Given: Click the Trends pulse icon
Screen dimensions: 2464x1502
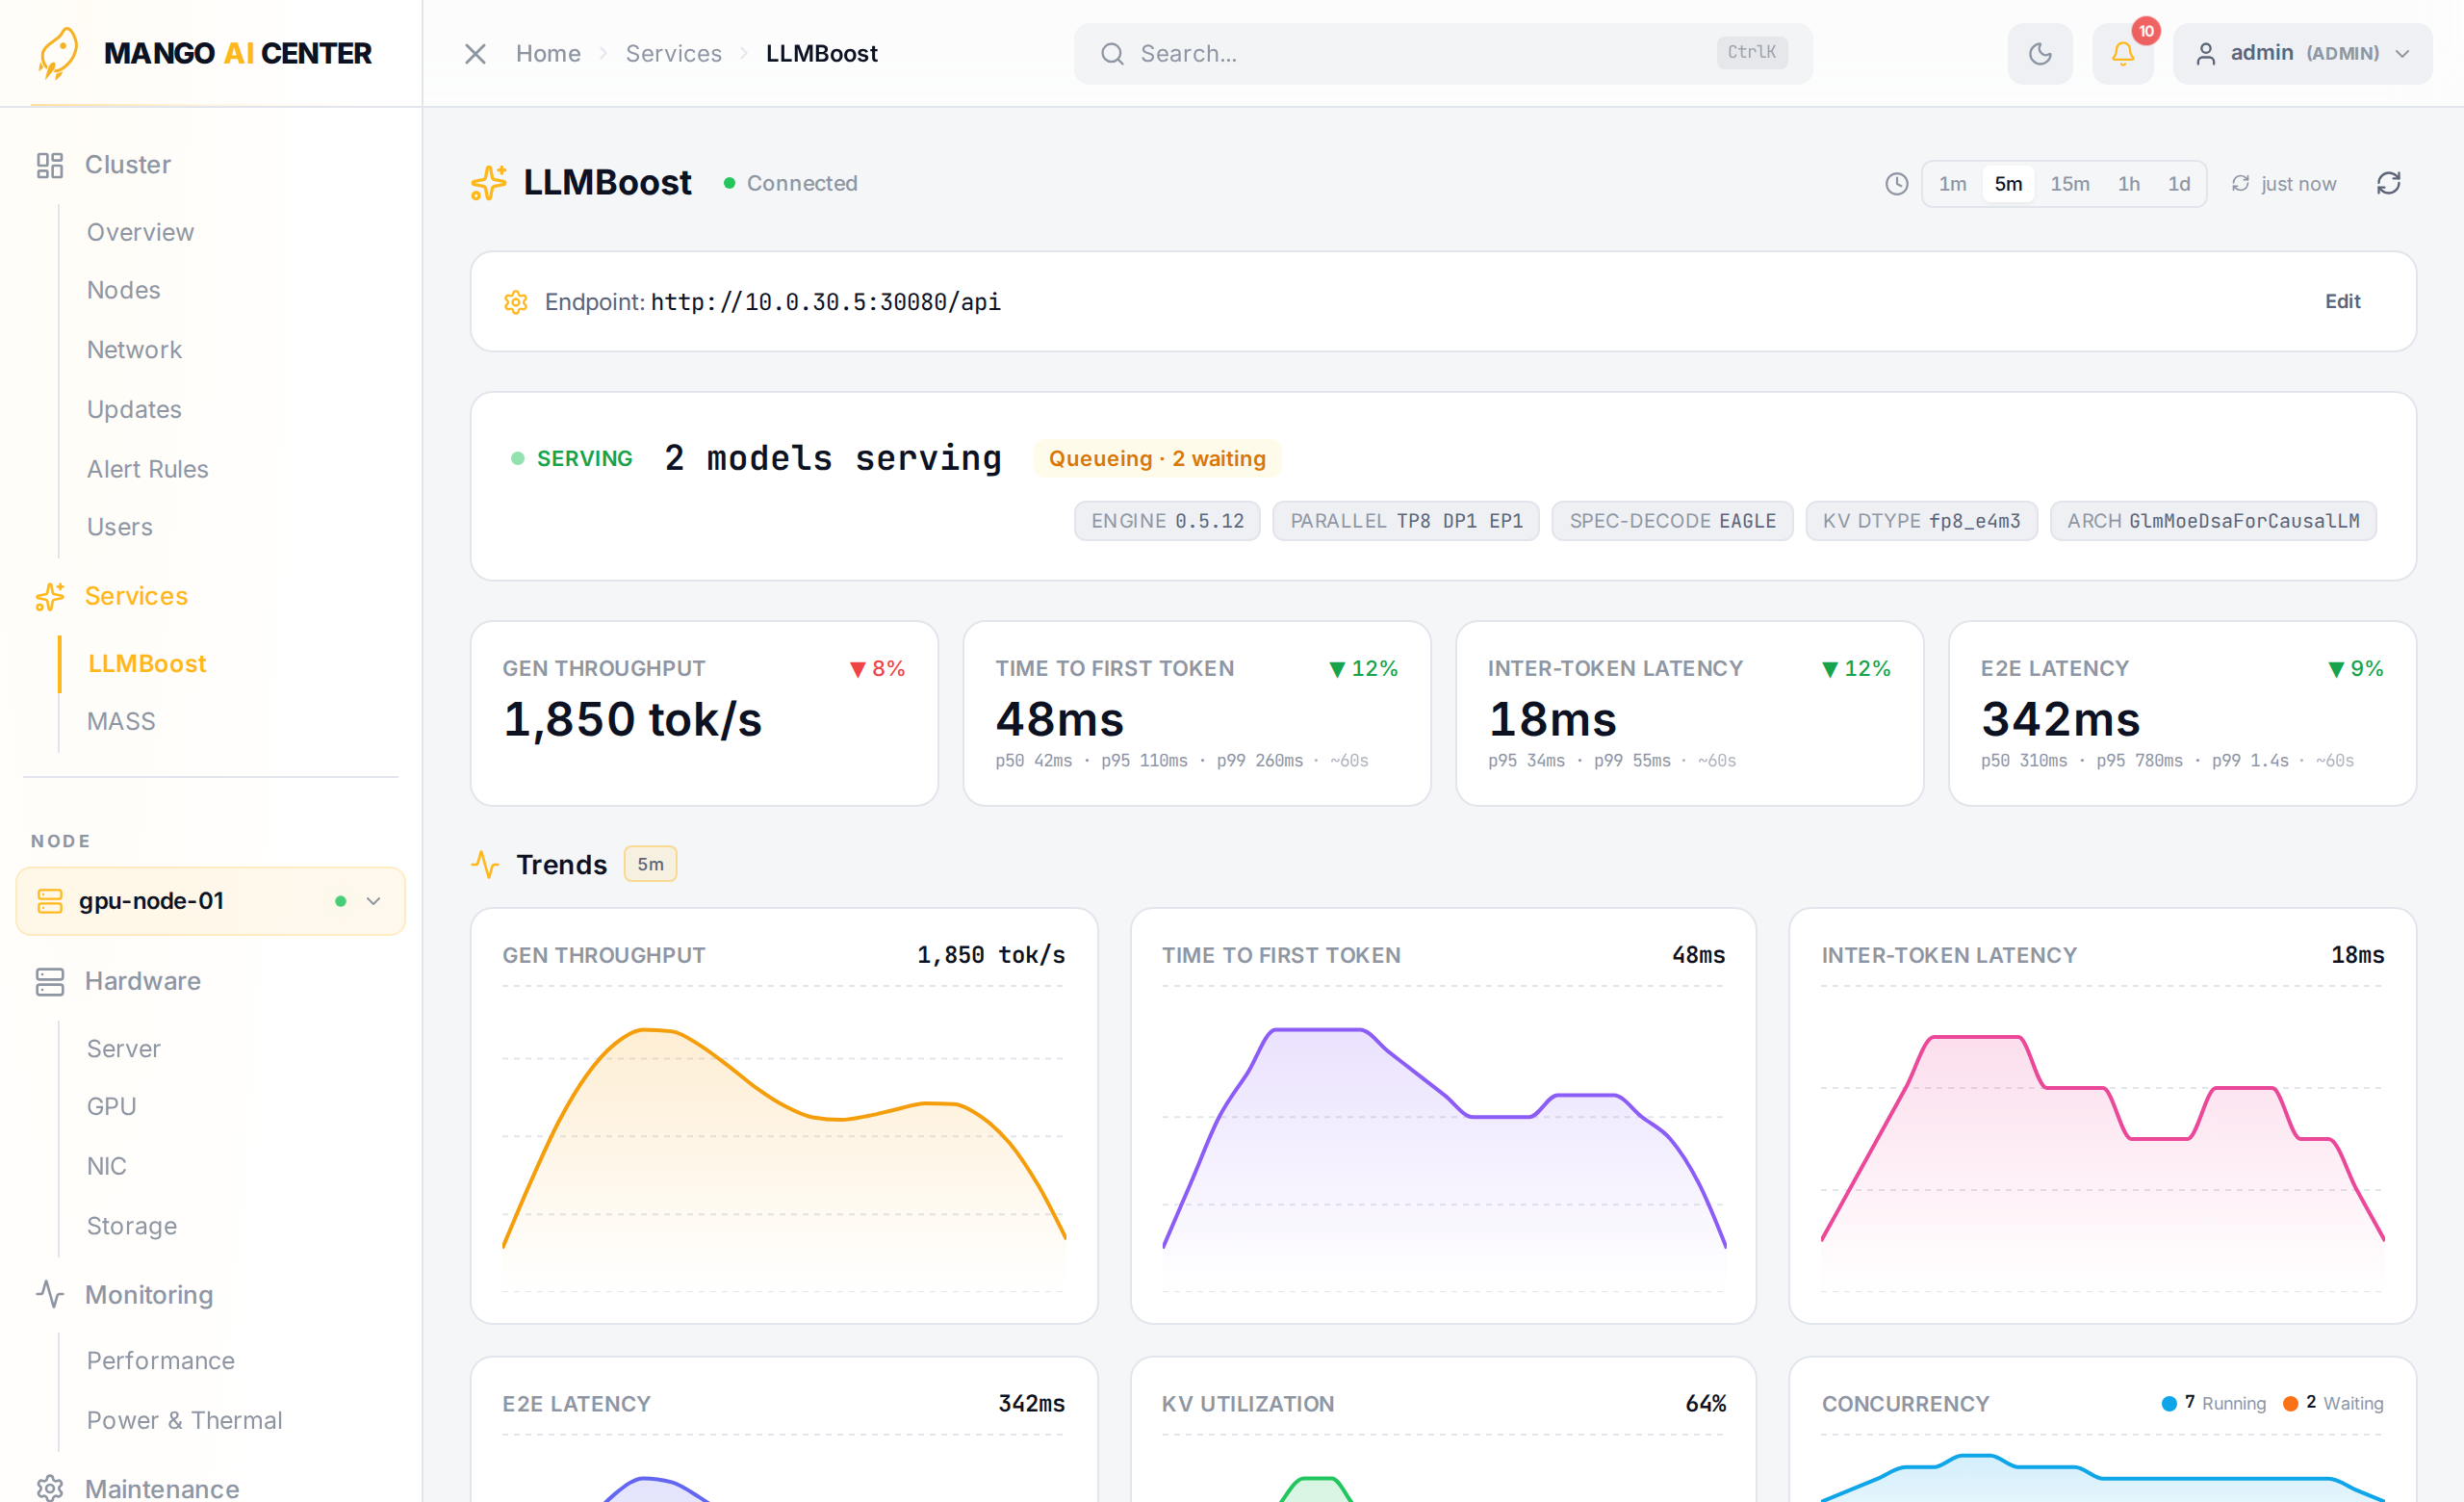Looking at the screenshot, I should pyautogui.click(x=485, y=864).
